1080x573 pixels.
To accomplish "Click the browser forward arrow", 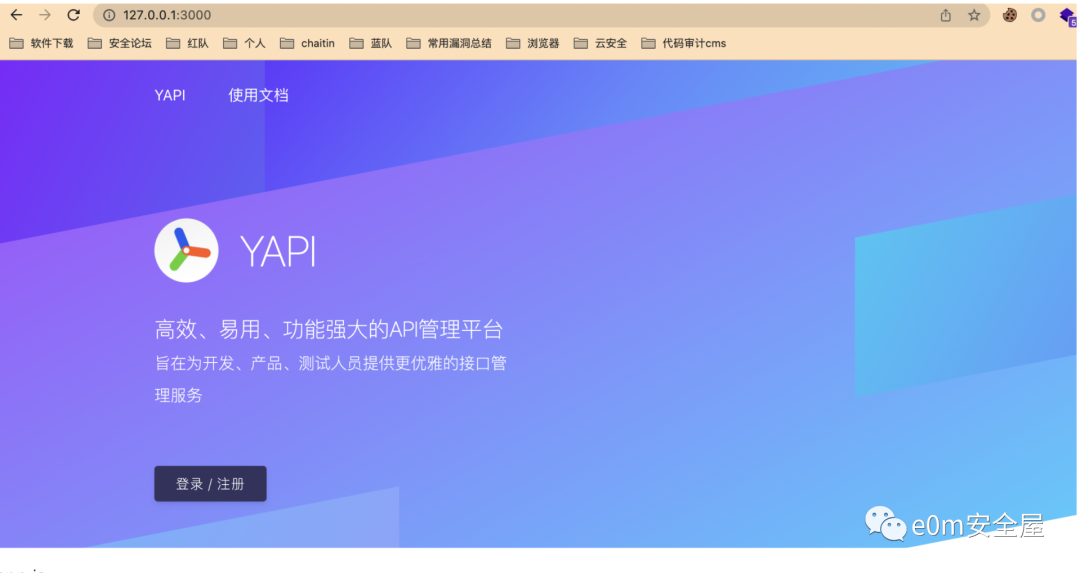I will [x=45, y=14].
